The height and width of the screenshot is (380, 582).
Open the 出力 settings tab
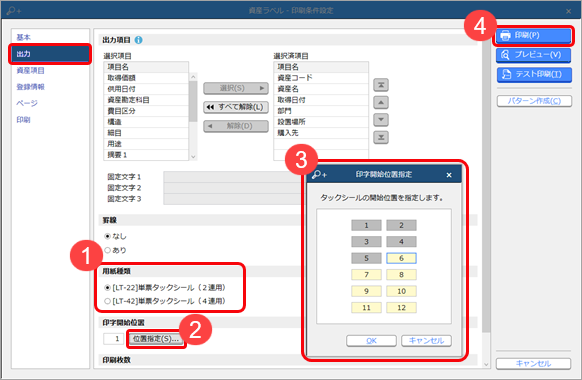tap(50, 54)
